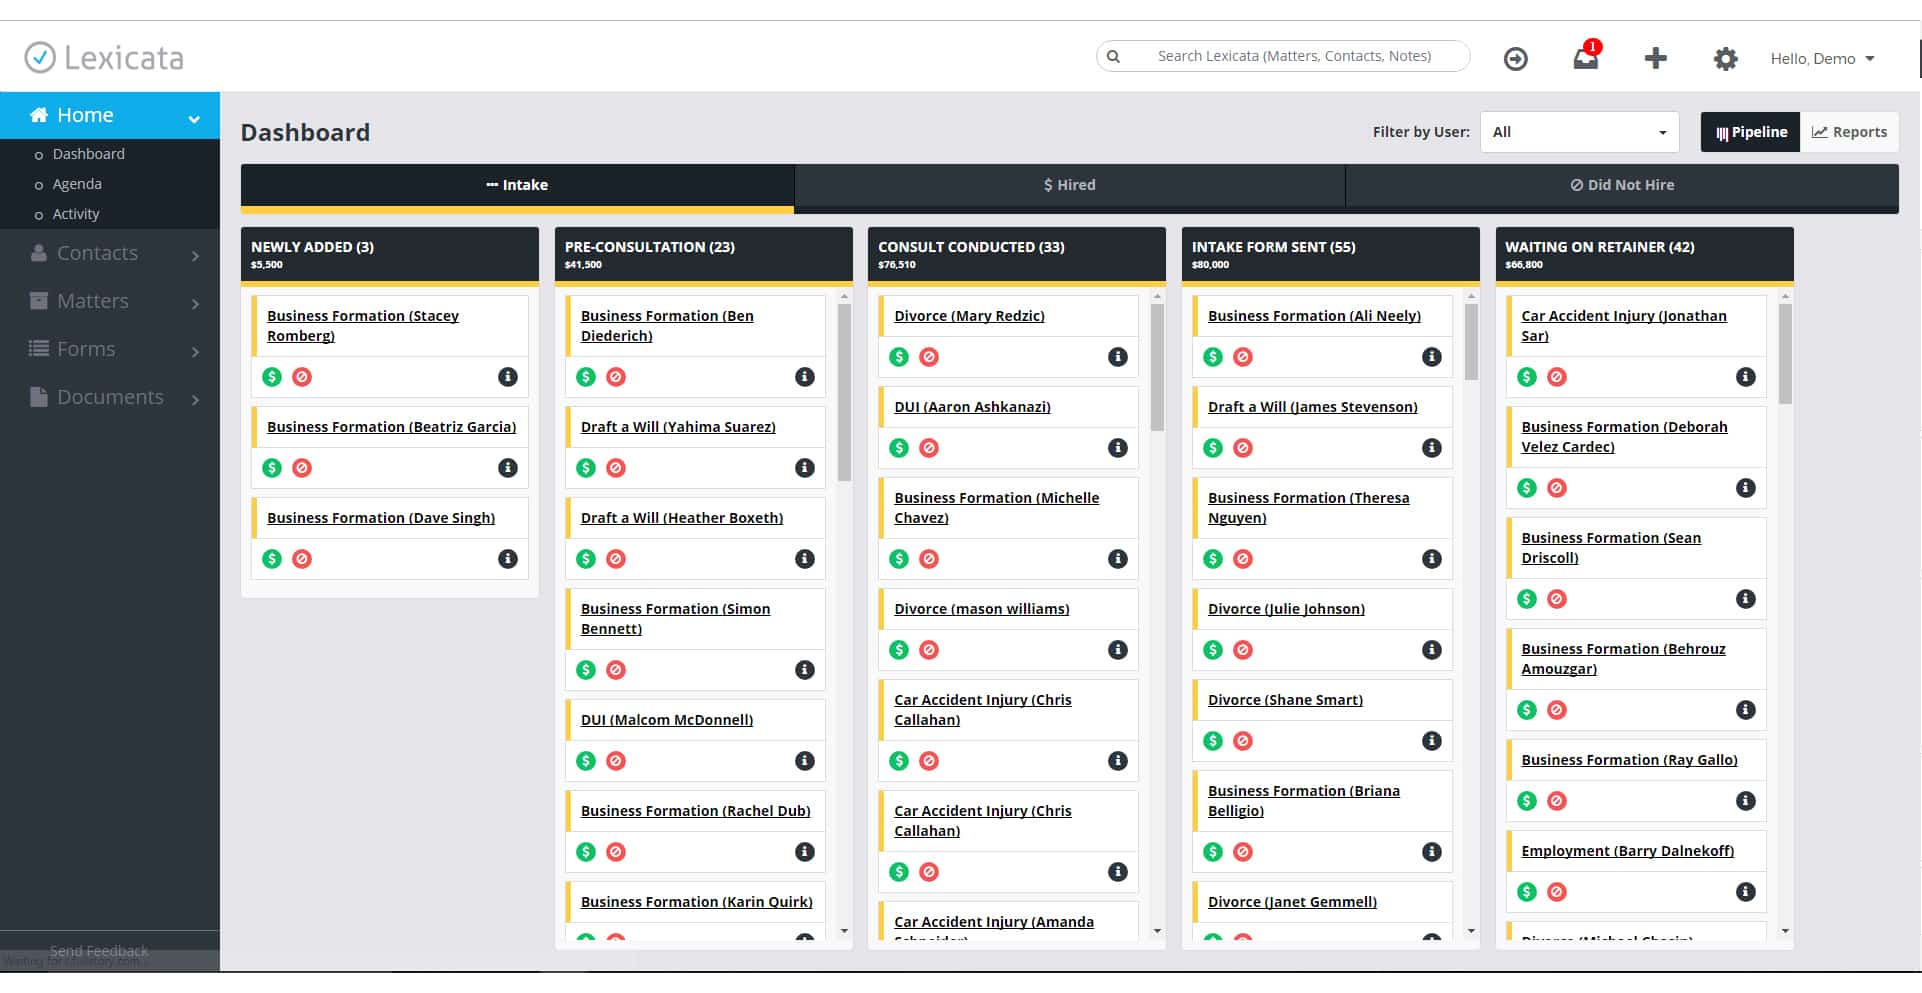Show info for Aaron Ashkanazi DUI
The image size is (1922, 993).
click(x=1118, y=448)
